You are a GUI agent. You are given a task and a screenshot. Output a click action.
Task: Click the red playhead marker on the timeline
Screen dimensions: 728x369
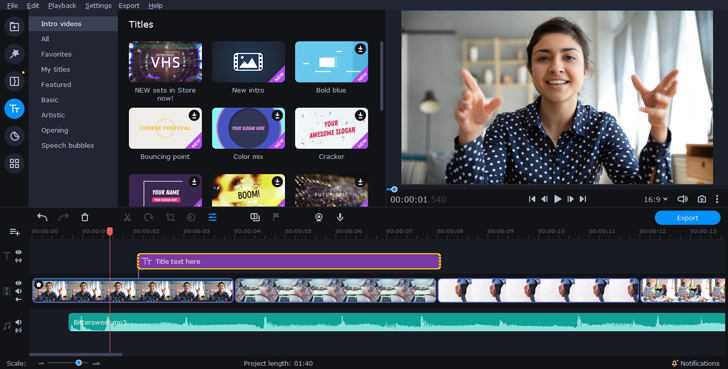pyautogui.click(x=110, y=231)
